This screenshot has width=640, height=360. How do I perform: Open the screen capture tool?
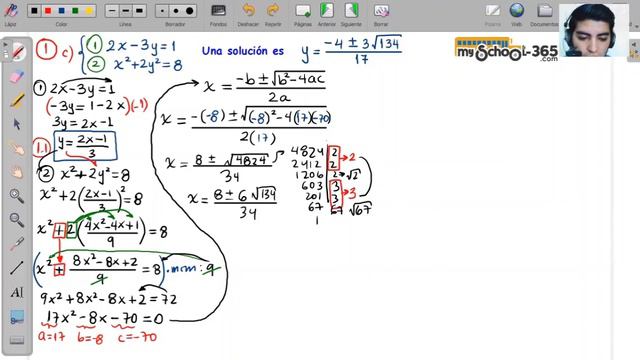(x=17, y=317)
